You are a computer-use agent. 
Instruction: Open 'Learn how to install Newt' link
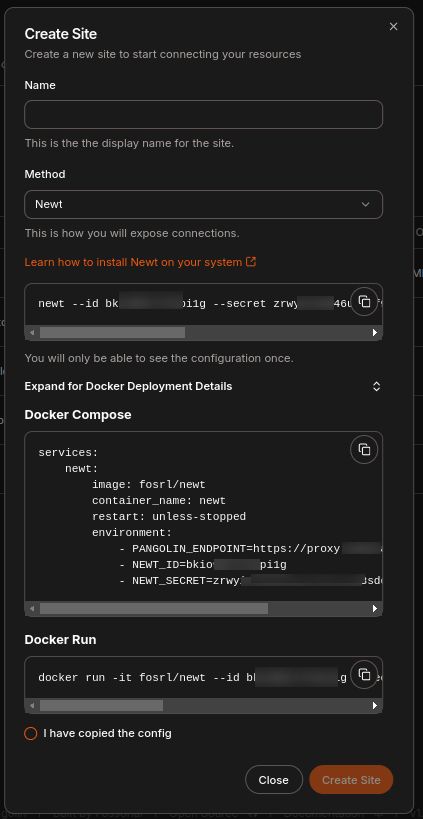coord(133,262)
